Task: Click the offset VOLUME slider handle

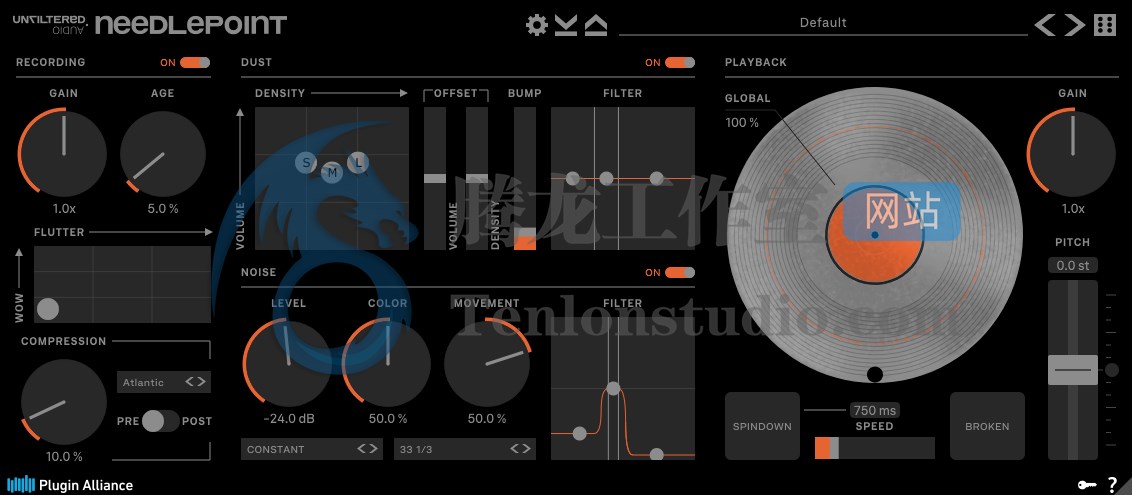Action: [x=435, y=178]
